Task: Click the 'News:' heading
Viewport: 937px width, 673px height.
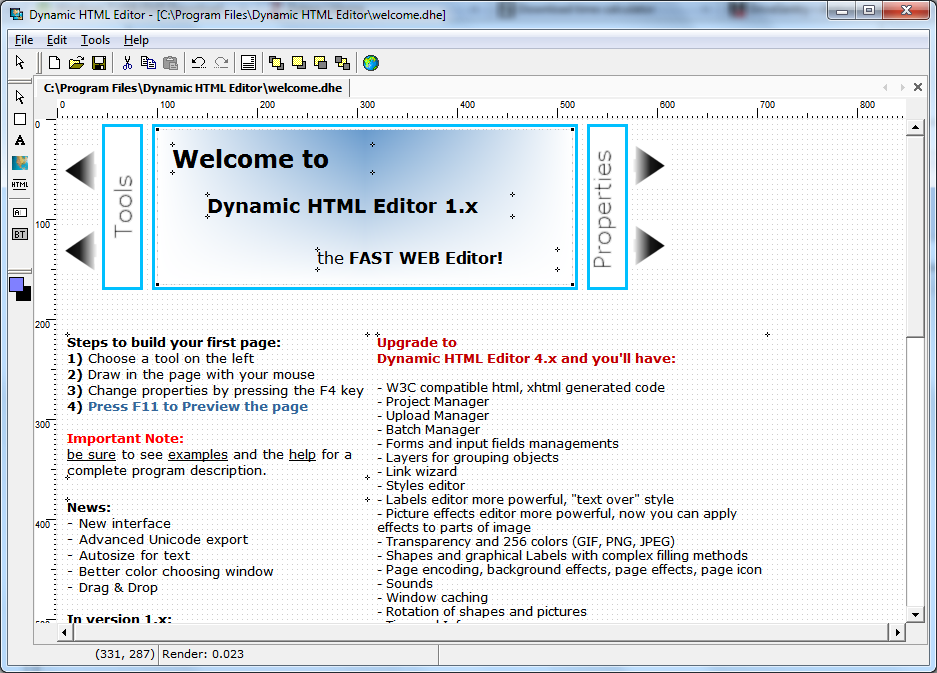Action: (89, 507)
